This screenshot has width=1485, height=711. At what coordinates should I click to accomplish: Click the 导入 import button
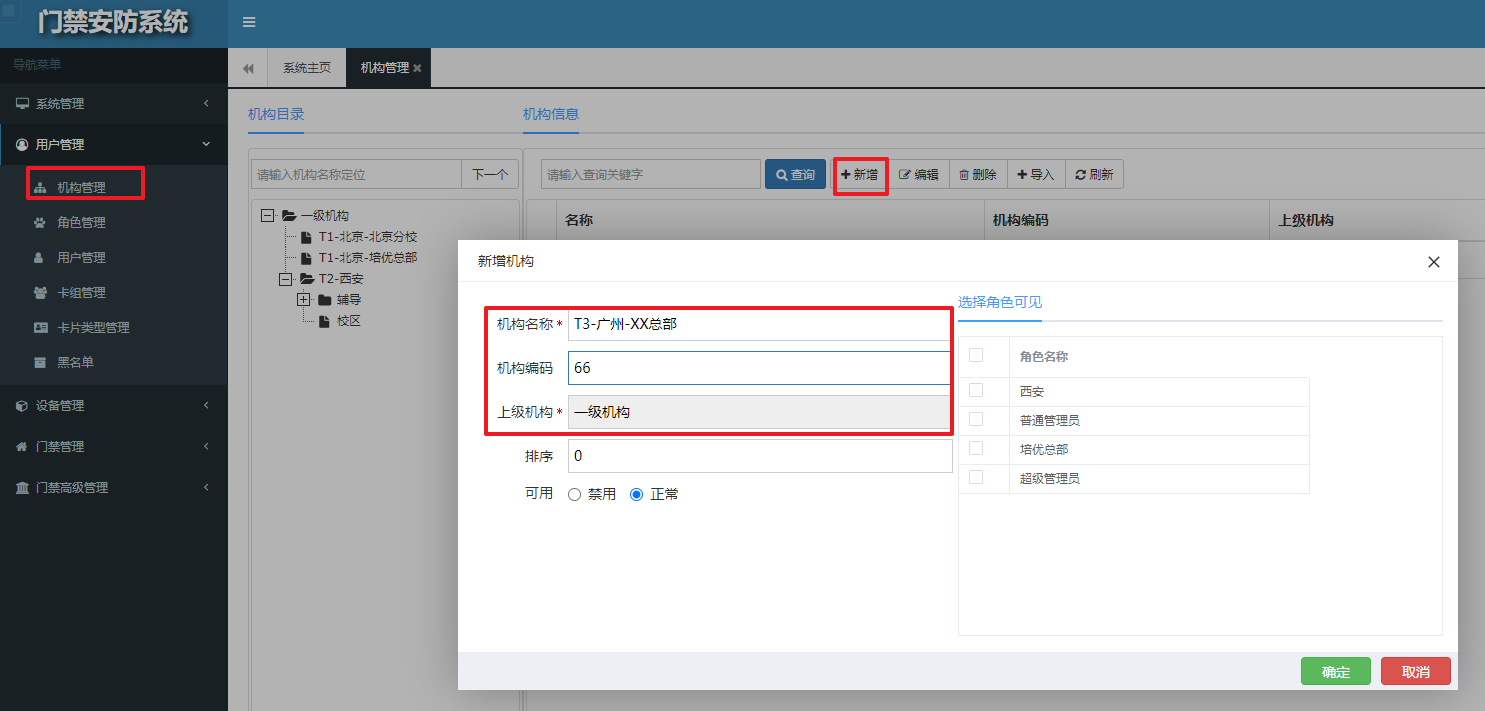1035,173
